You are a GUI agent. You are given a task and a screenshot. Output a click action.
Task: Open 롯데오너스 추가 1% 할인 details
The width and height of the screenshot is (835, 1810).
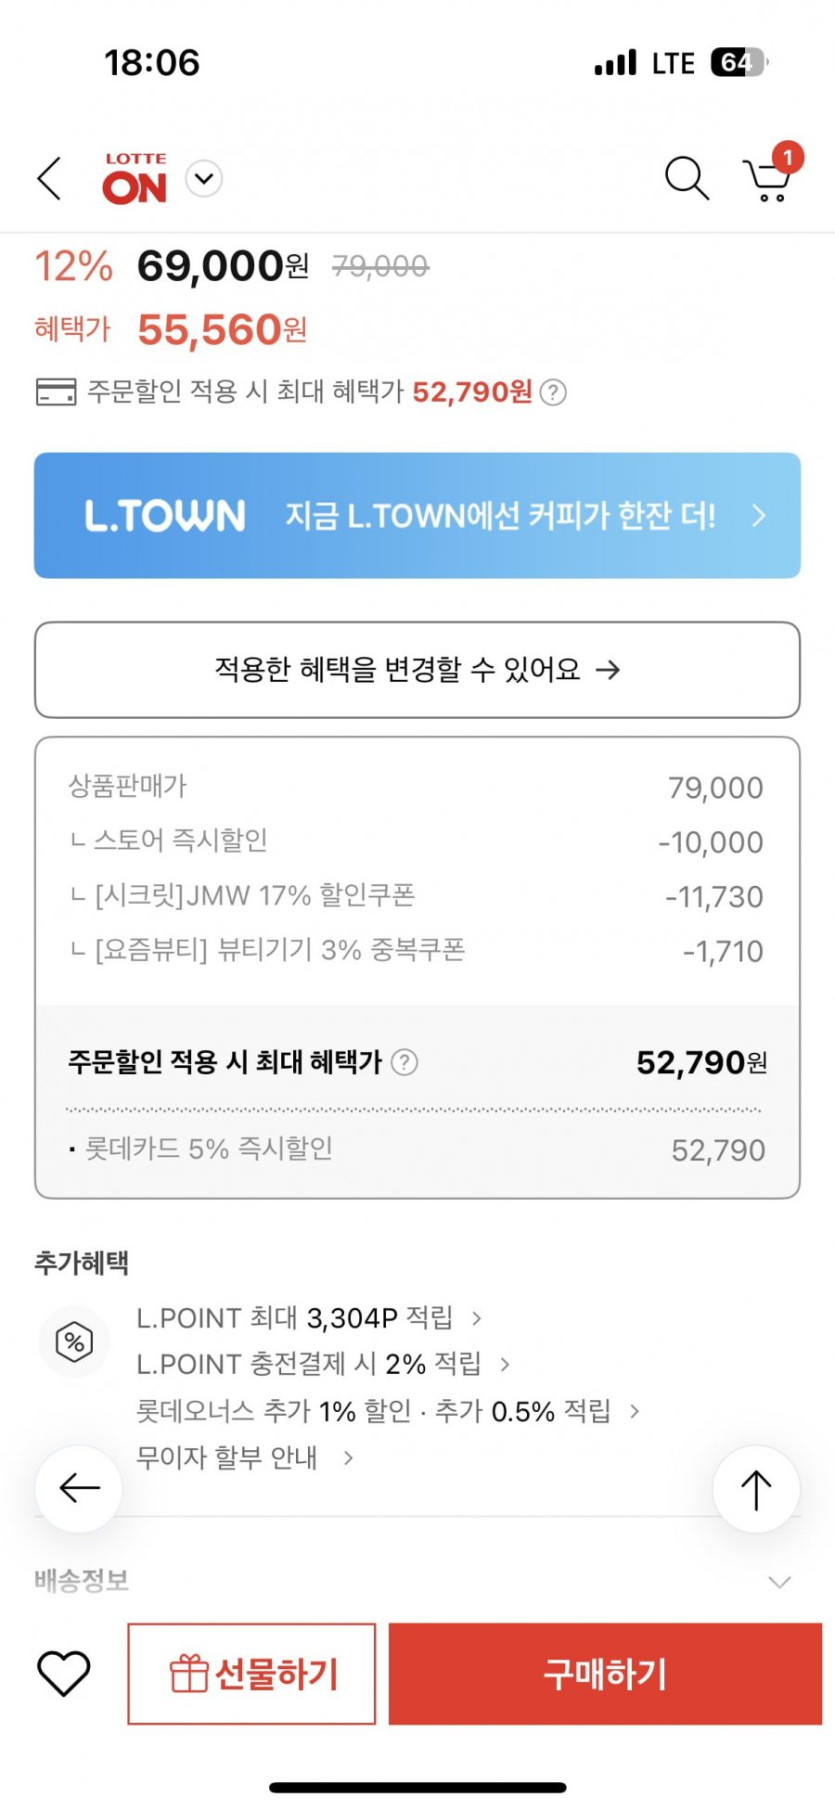pyautogui.click(x=386, y=1411)
